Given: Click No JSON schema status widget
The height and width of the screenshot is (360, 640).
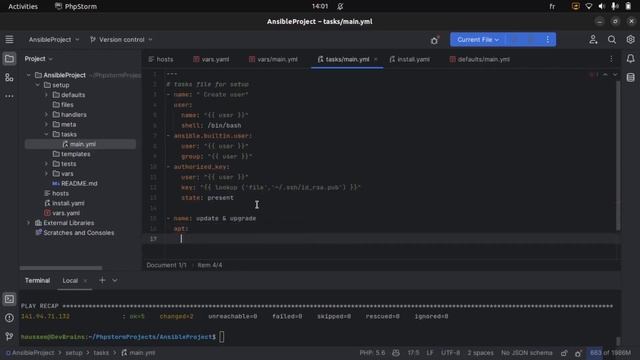Looking at the screenshot, I should (x=527, y=353).
